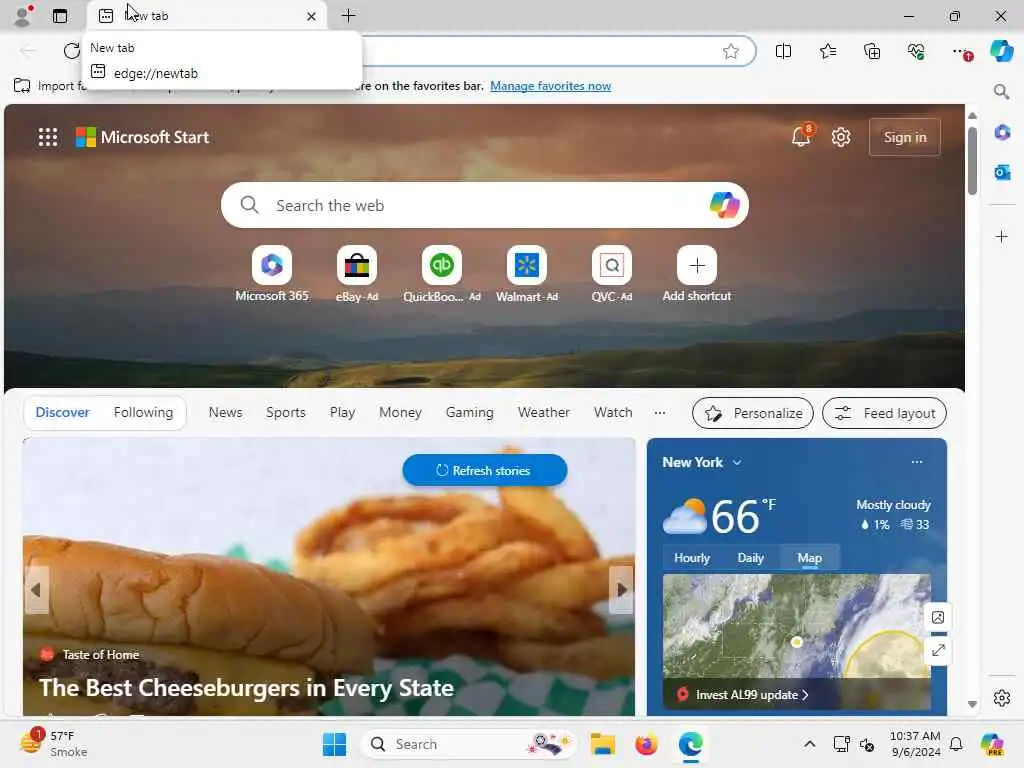The width and height of the screenshot is (1024, 768).
Task: Open notifications bell in Microsoft Start
Action: pyautogui.click(x=801, y=136)
